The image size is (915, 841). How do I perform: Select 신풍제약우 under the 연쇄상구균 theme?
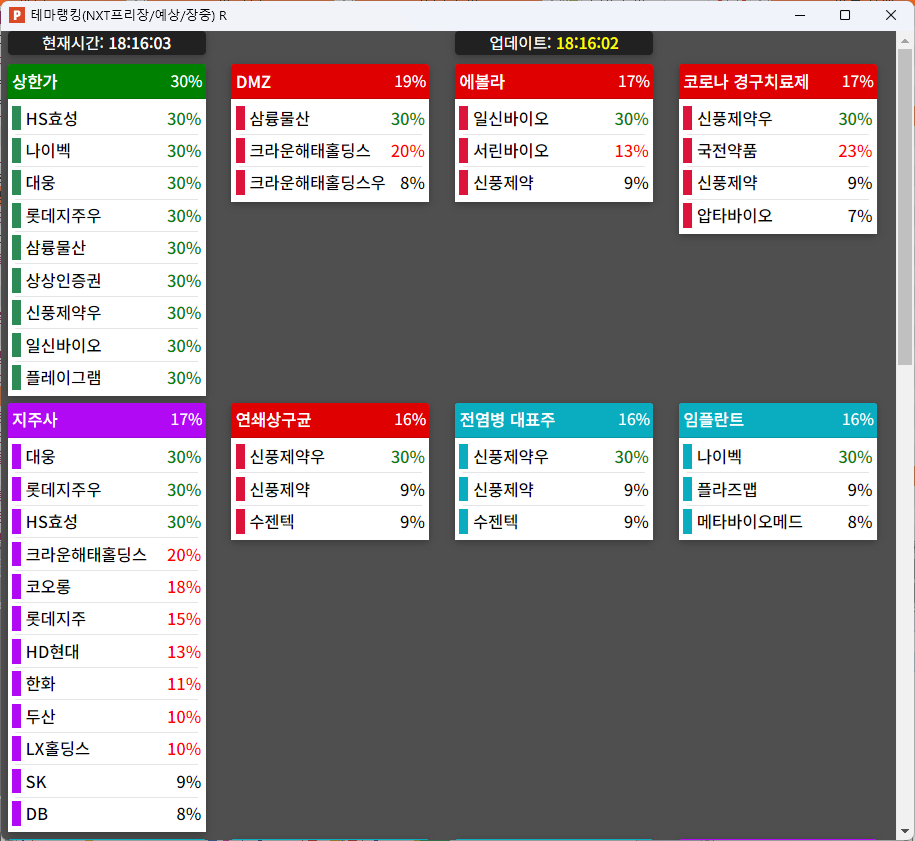click(x=330, y=457)
